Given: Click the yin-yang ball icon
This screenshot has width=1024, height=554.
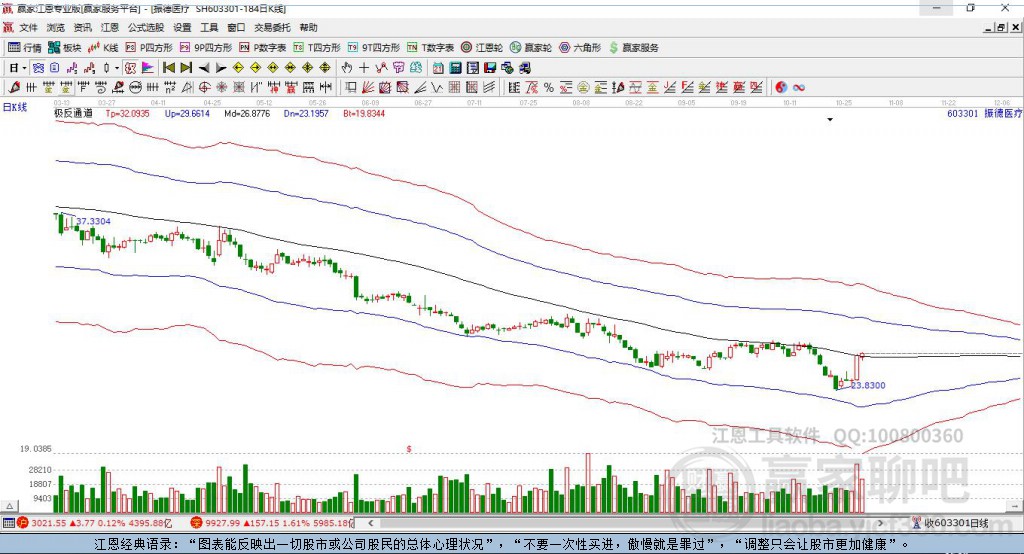Looking at the screenshot, I should (x=781, y=87).
